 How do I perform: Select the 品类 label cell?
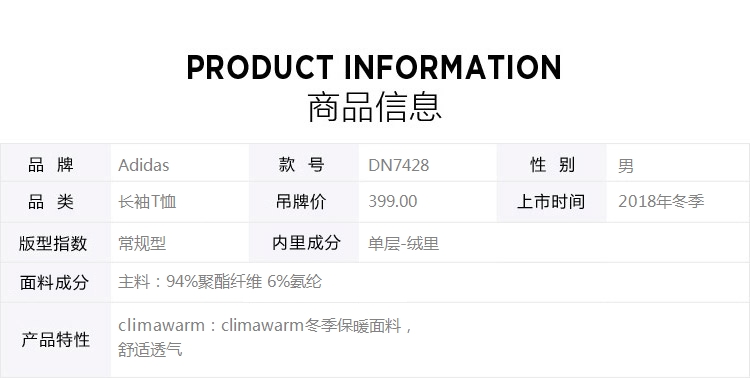(x=55, y=202)
